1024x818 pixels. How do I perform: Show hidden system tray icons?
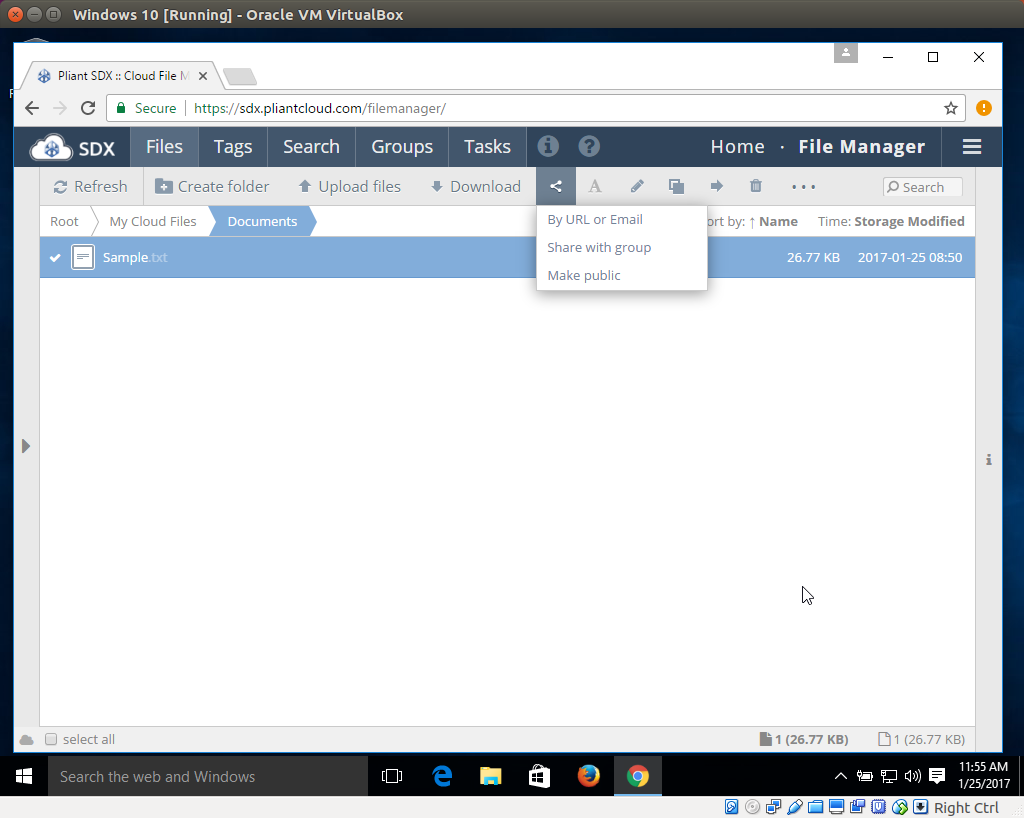(x=840, y=776)
